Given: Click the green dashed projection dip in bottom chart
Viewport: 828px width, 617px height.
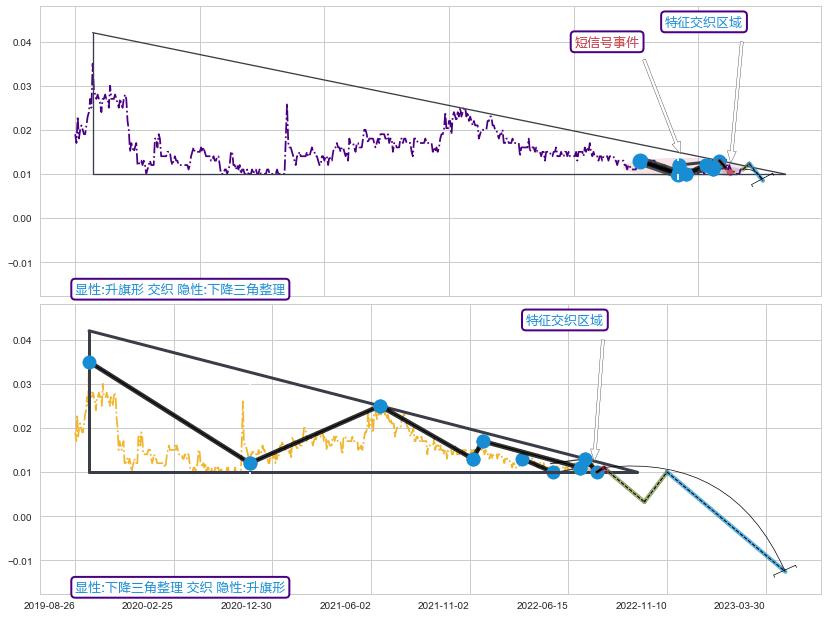Looking at the screenshot, I should pos(644,501).
